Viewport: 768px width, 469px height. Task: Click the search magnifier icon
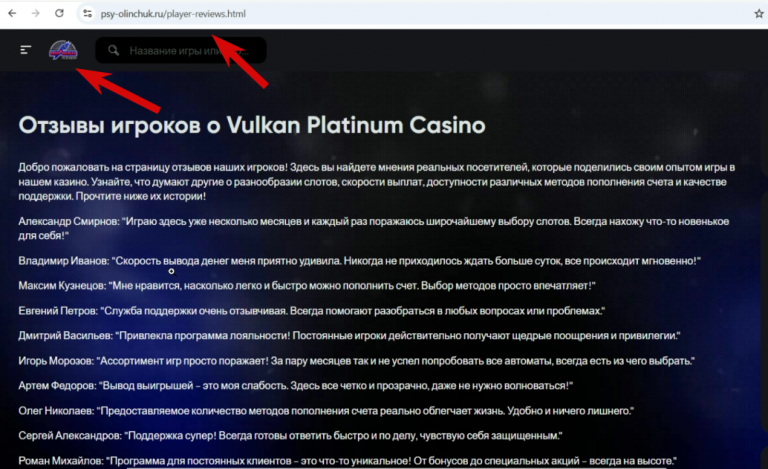point(113,50)
